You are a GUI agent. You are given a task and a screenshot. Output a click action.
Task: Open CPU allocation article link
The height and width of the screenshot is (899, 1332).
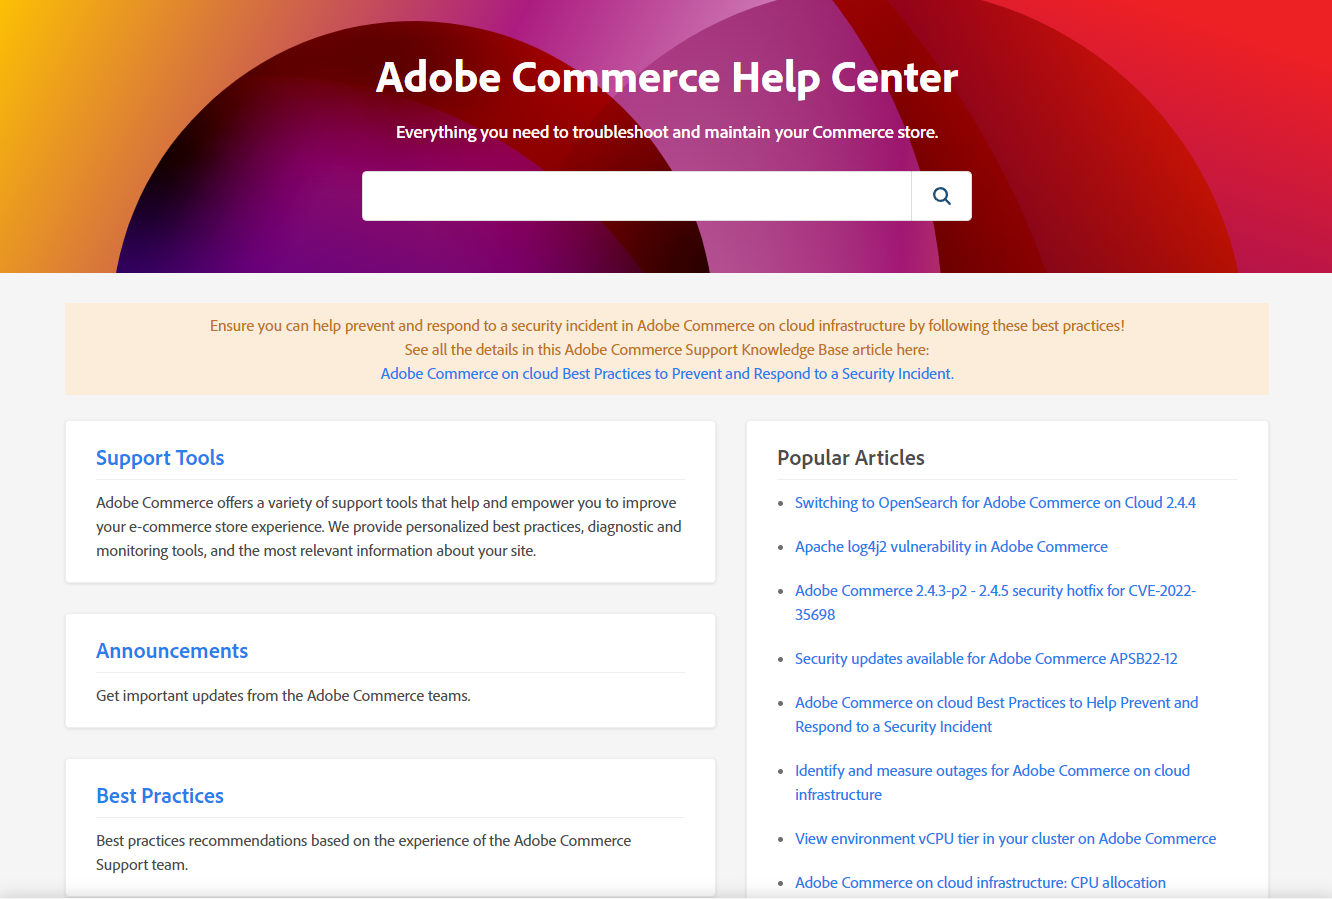pyautogui.click(x=980, y=883)
